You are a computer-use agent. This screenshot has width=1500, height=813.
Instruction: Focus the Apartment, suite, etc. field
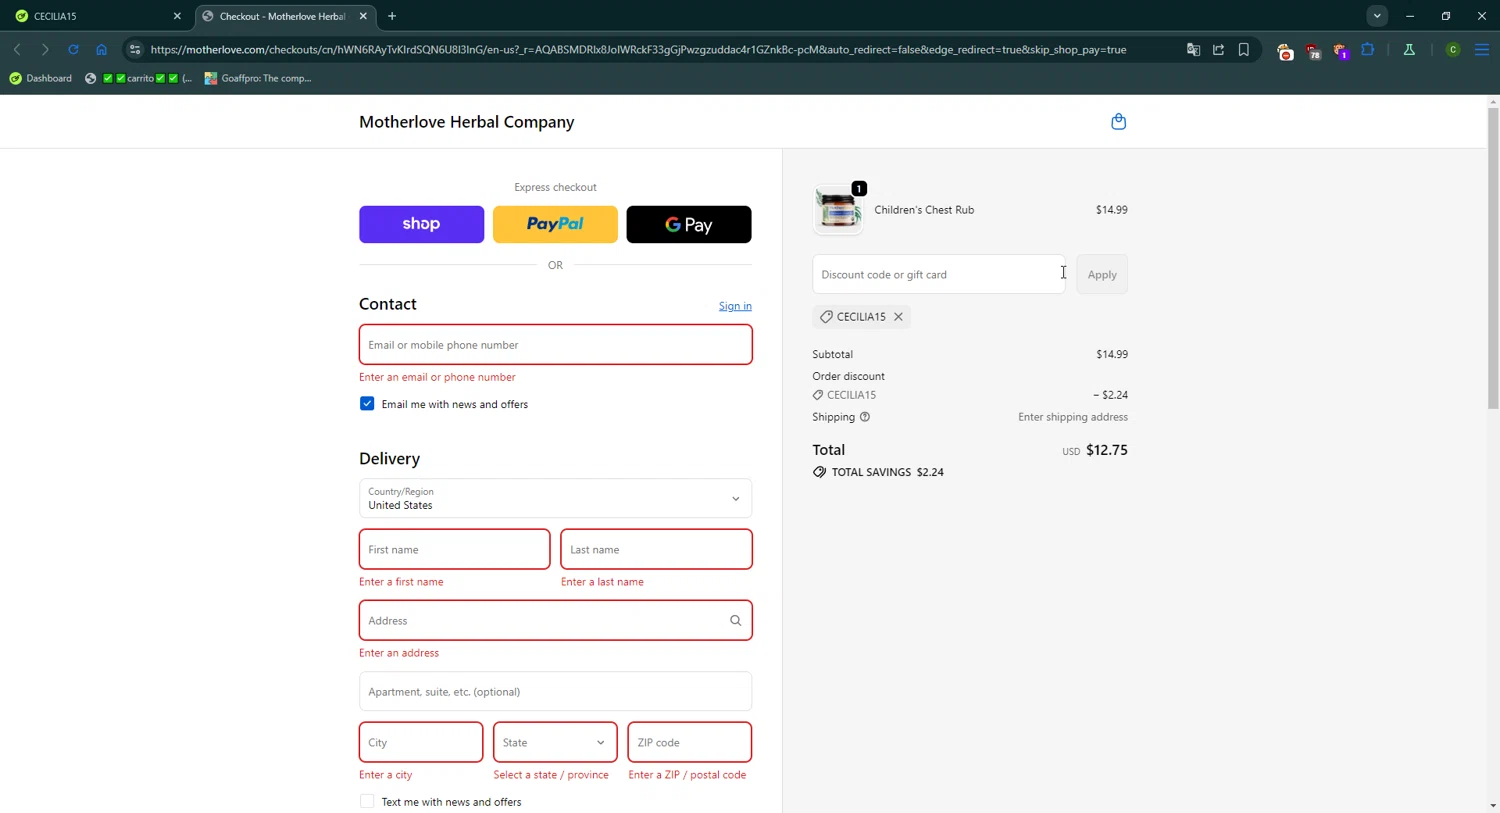[x=555, y=692]
